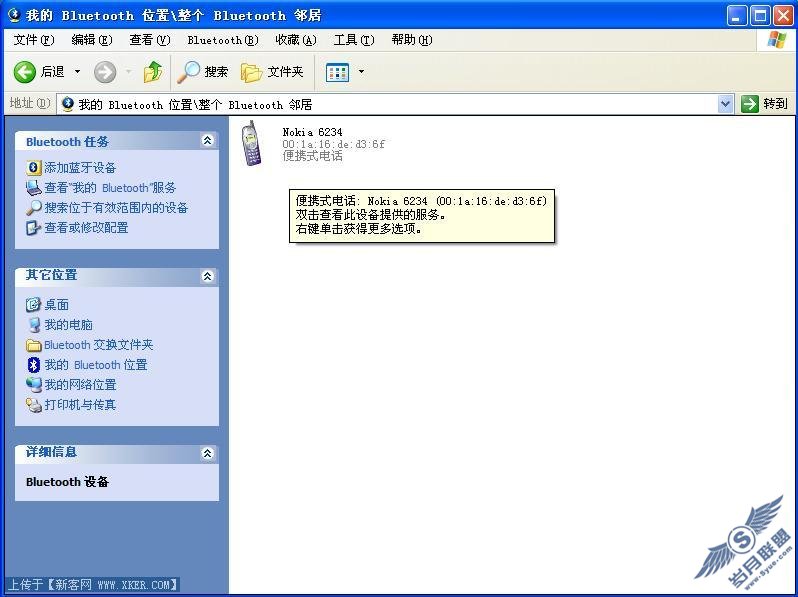Go up one folder level icon
This screenshot has height=597, width=798.
(x=153, y=72)
